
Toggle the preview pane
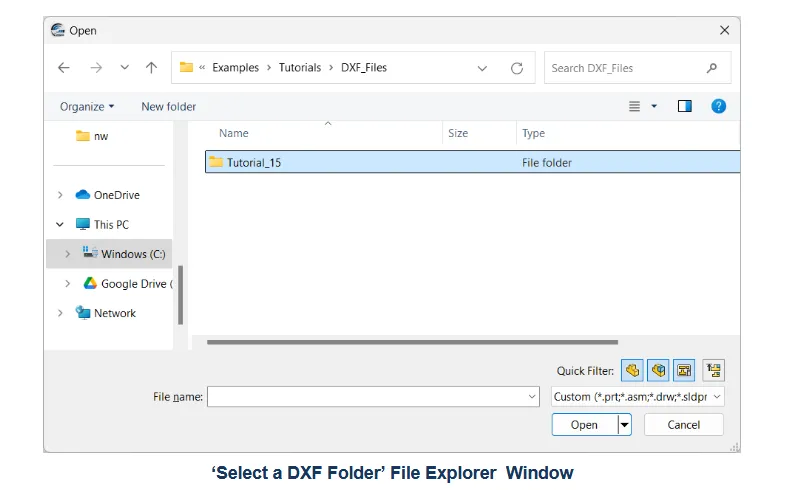[x=685, y=106]
